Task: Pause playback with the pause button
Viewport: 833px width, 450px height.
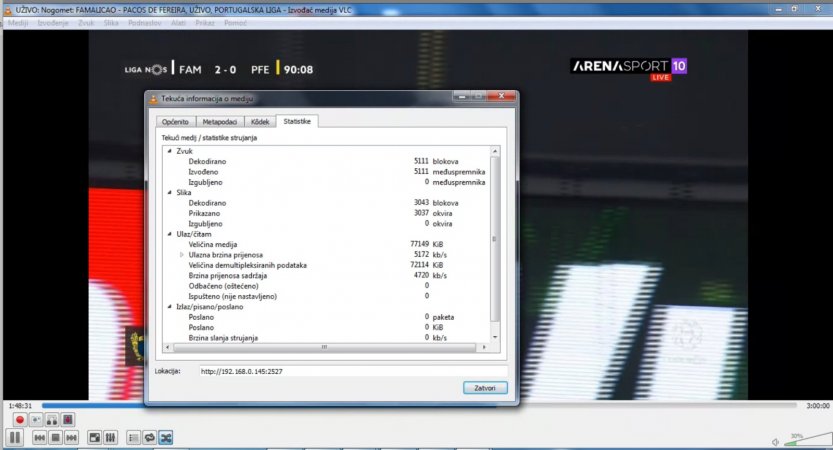Action: 15,438
